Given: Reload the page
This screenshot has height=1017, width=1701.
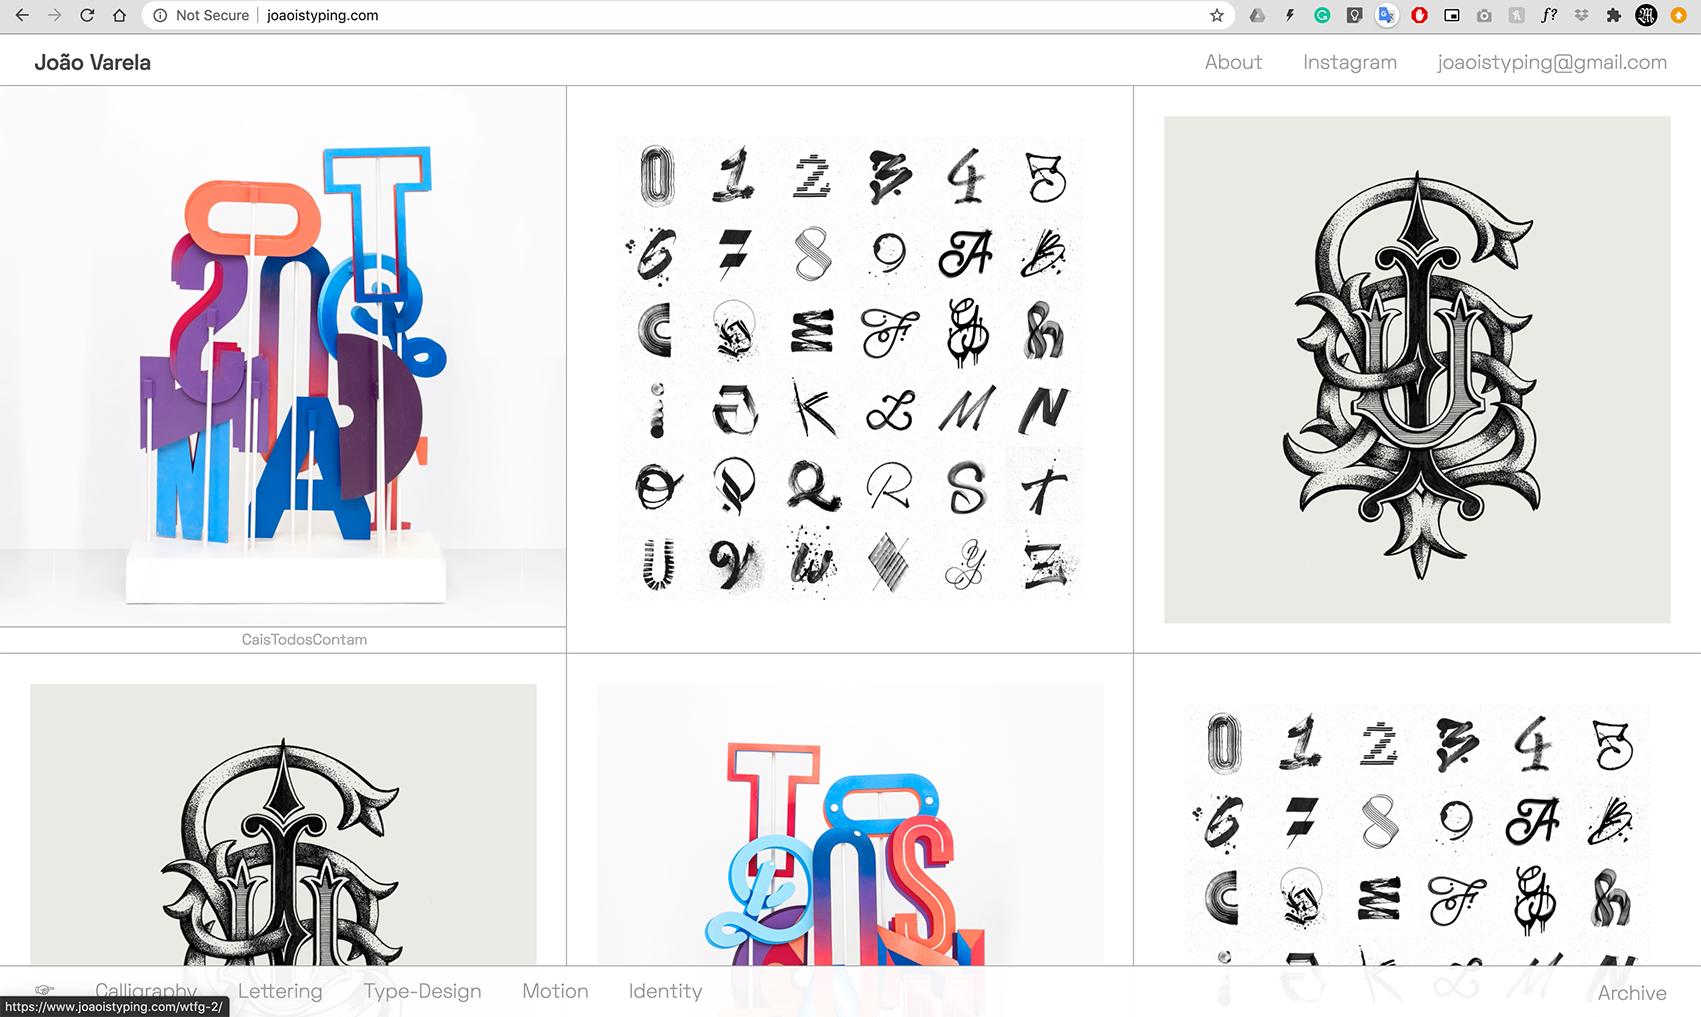Looking at the screenshot, I should [87, 15].
